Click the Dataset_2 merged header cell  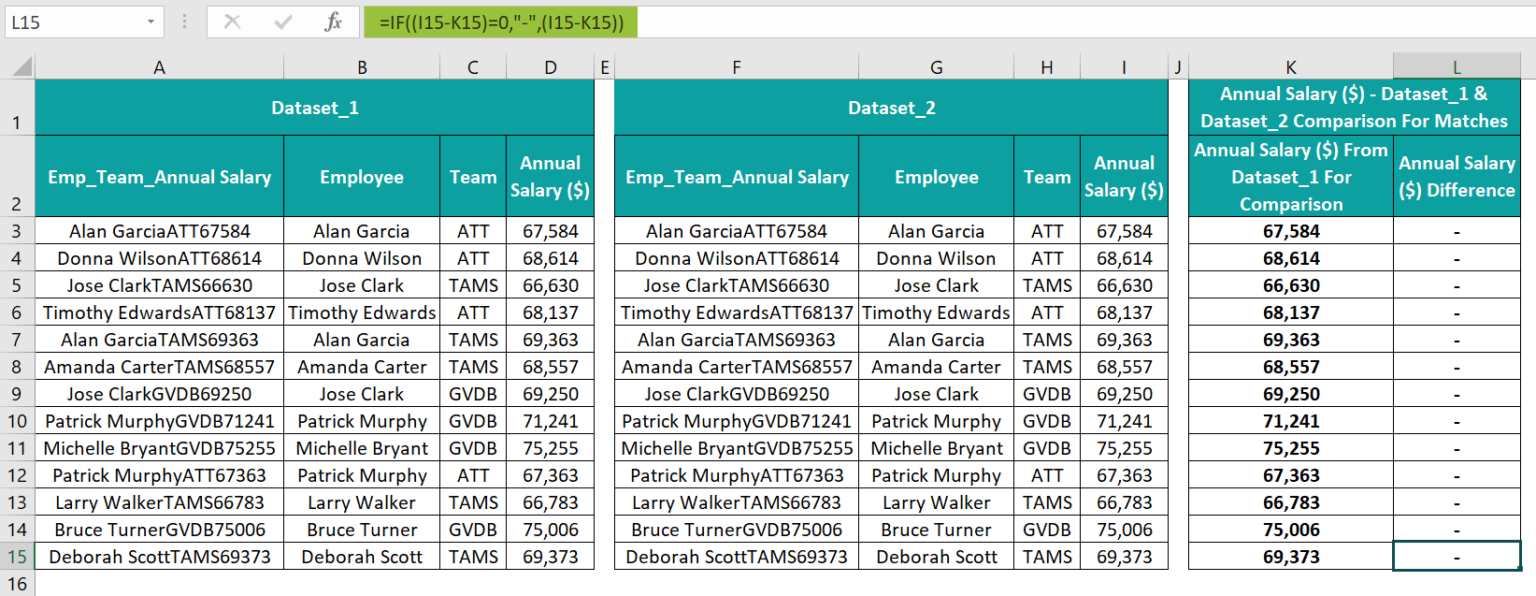click(x=891, y=108)
